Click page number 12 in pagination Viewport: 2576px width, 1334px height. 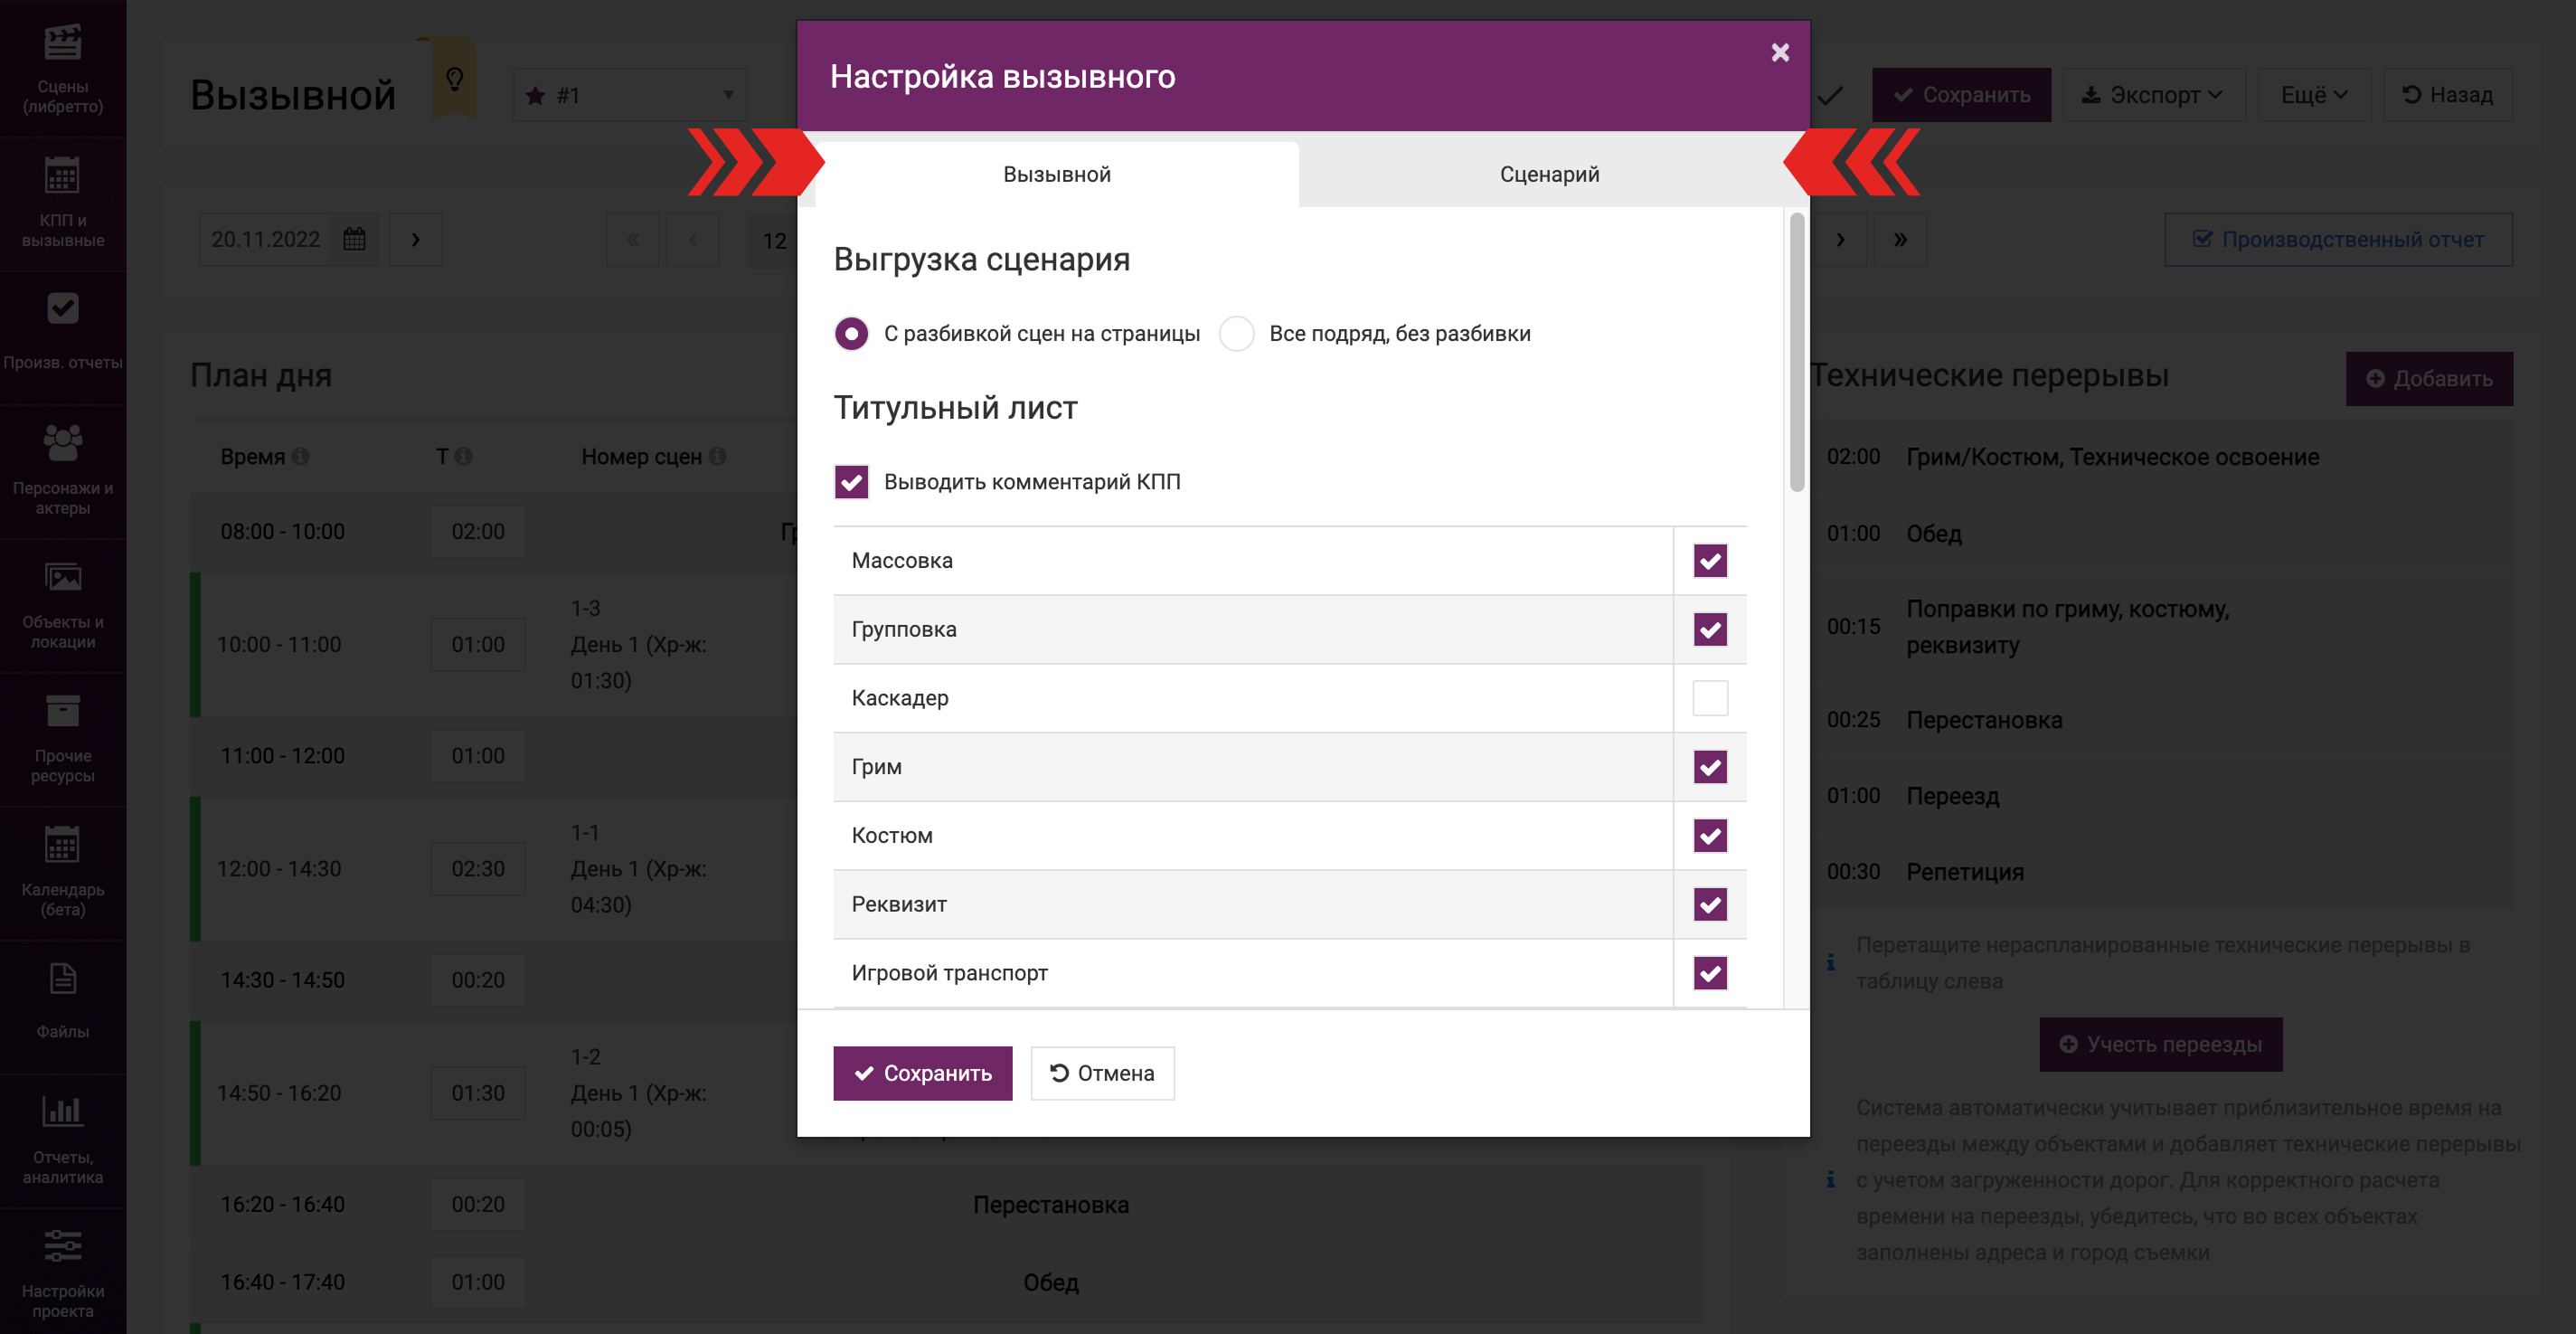774,240
